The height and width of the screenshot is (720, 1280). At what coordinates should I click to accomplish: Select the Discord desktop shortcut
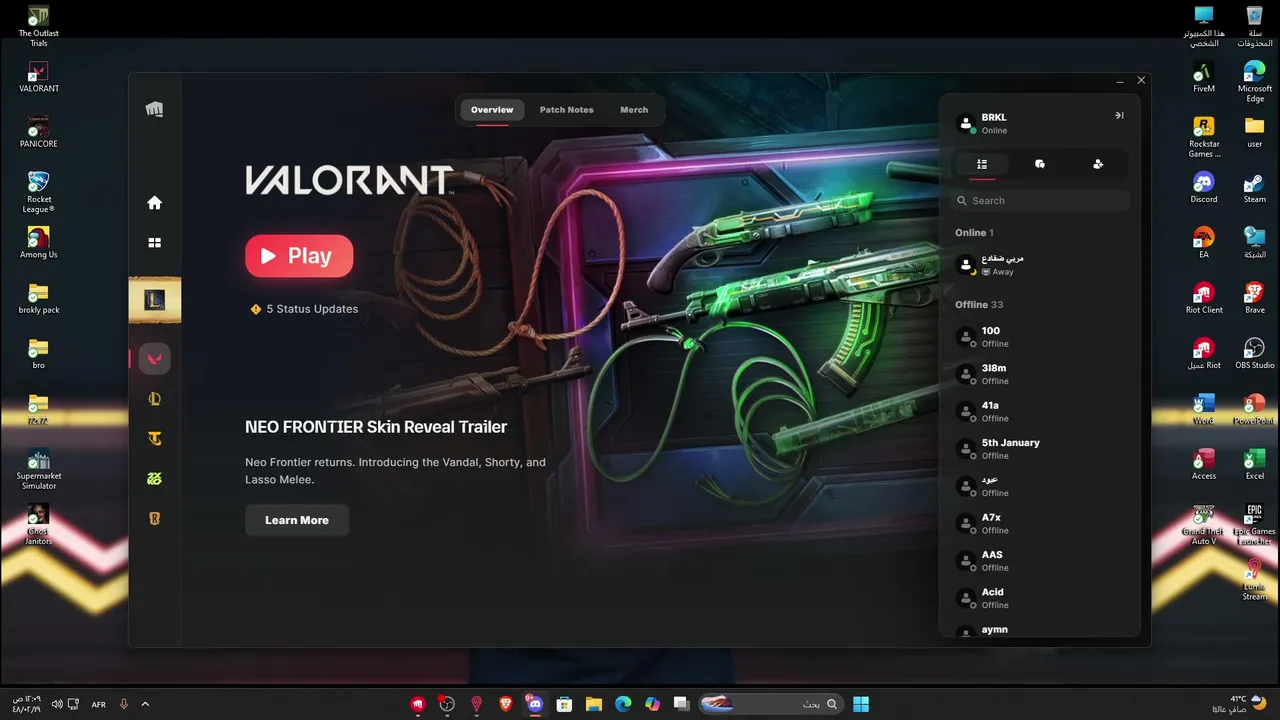click(1204, 187)
